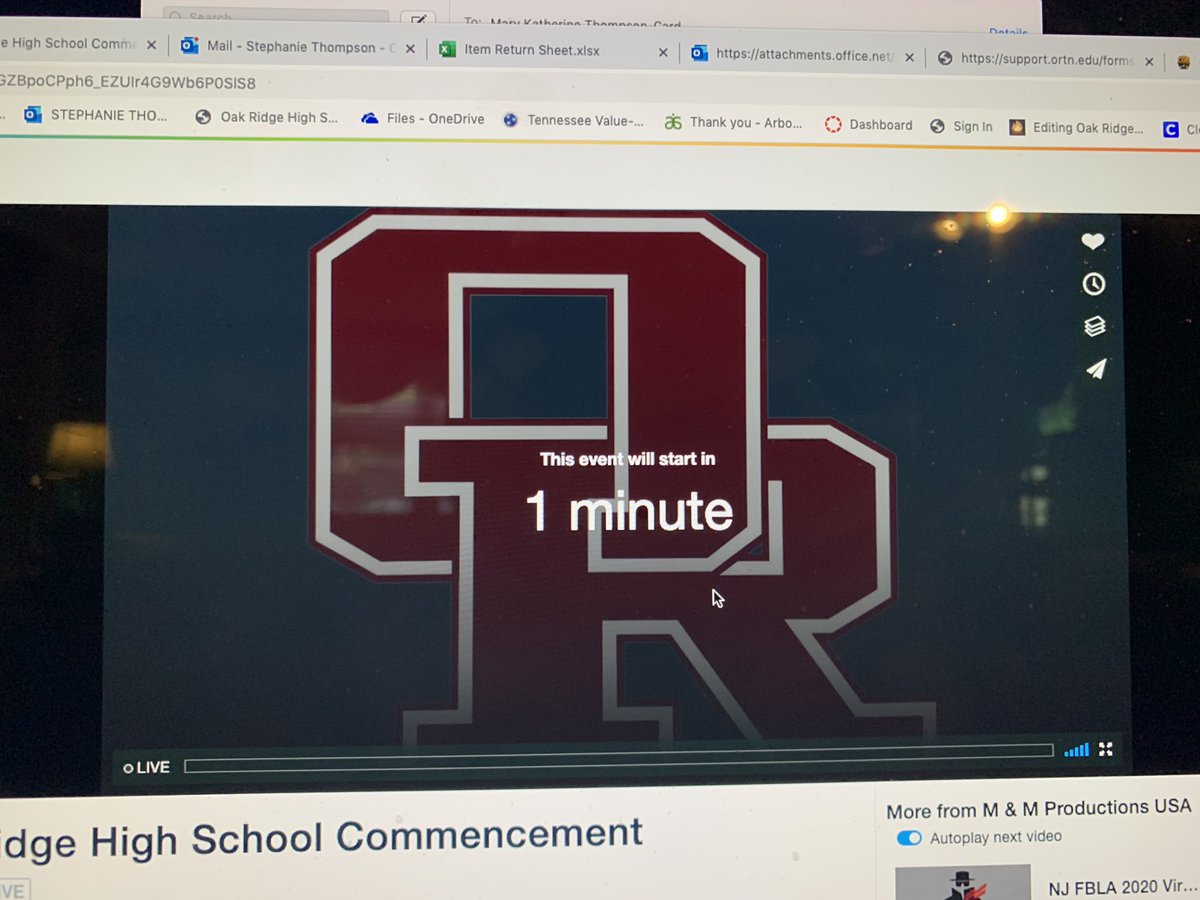Open the Editing Oak Ridge... bookmark
Screen dimensions: 1200x900
1076,128
